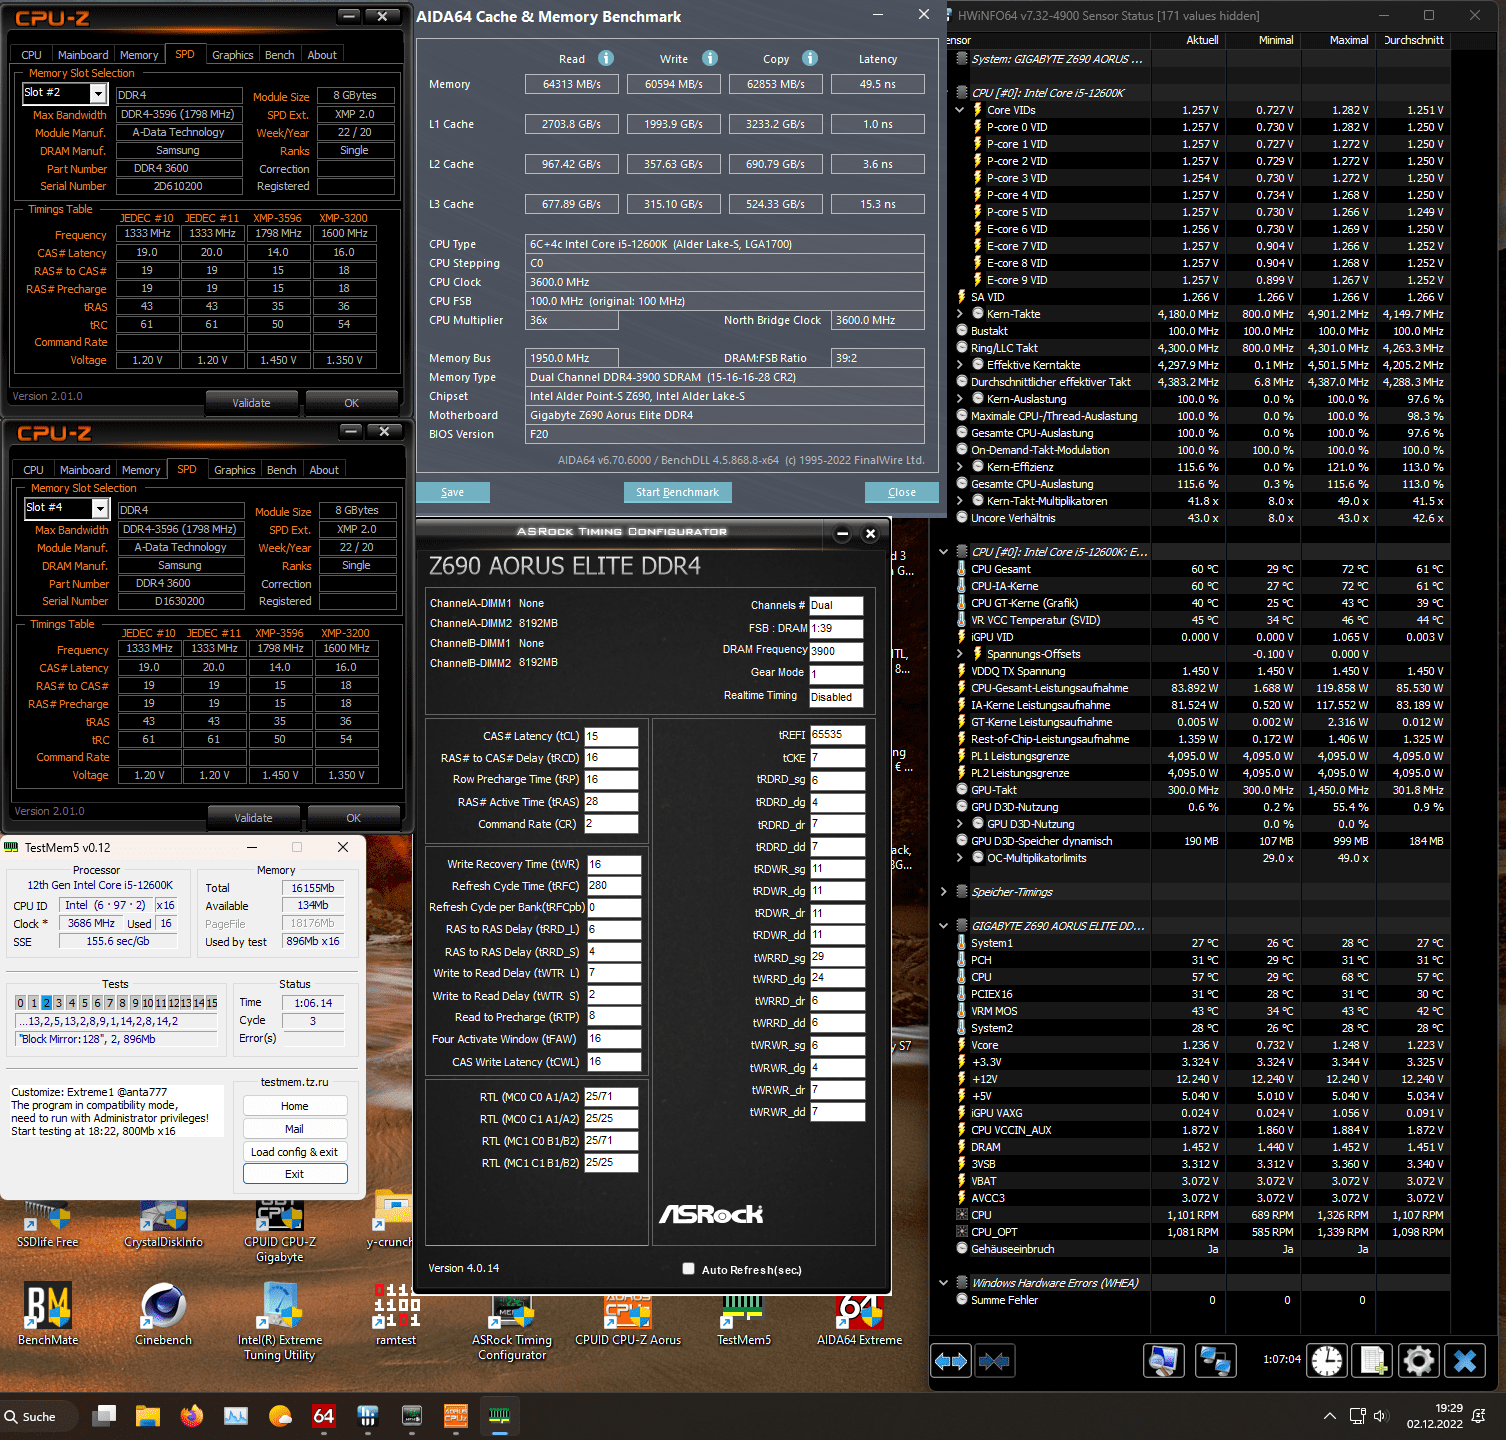
Task: Click HWiNFO collapse columns arrows icon
Action: pyautogui.click(x=995, y=1361)
